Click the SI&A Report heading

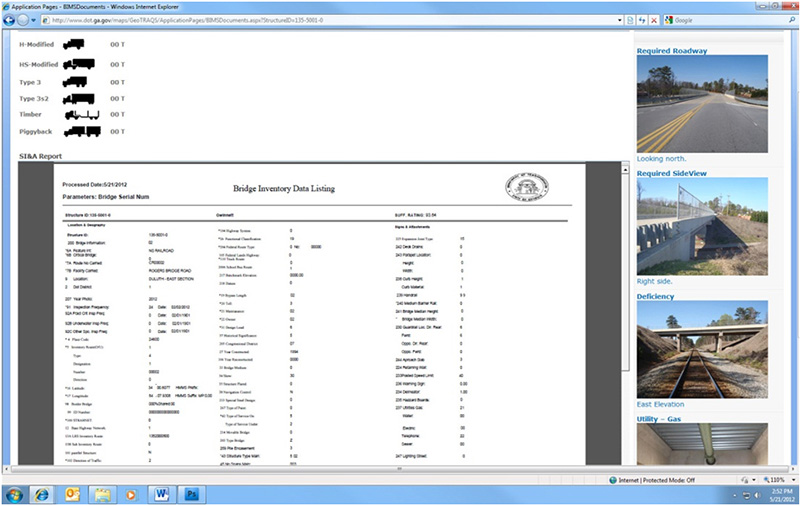click(x=40, y=156)
